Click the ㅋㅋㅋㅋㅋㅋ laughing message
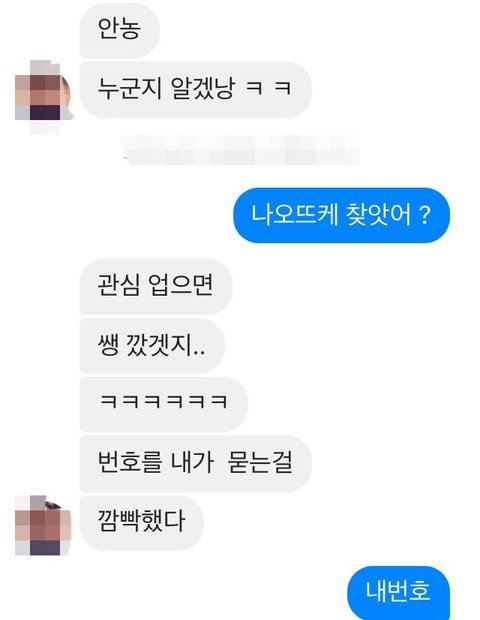This screenshot has height=620, width=480. click(164, 404)
